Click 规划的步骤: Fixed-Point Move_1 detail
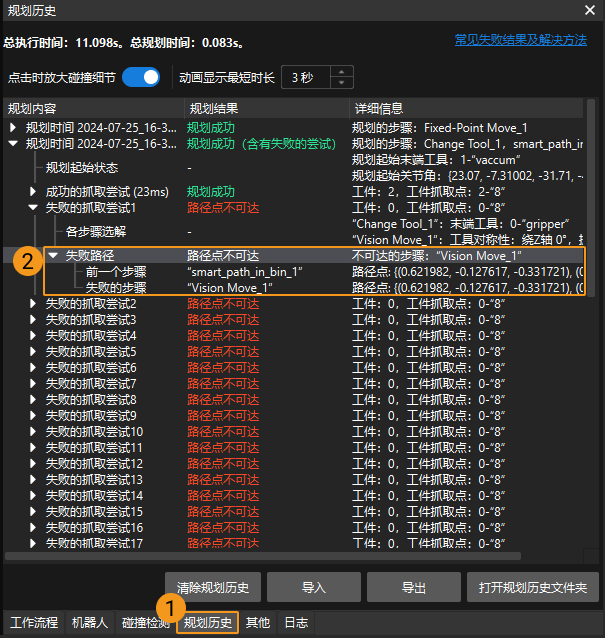 click(439, 128)
